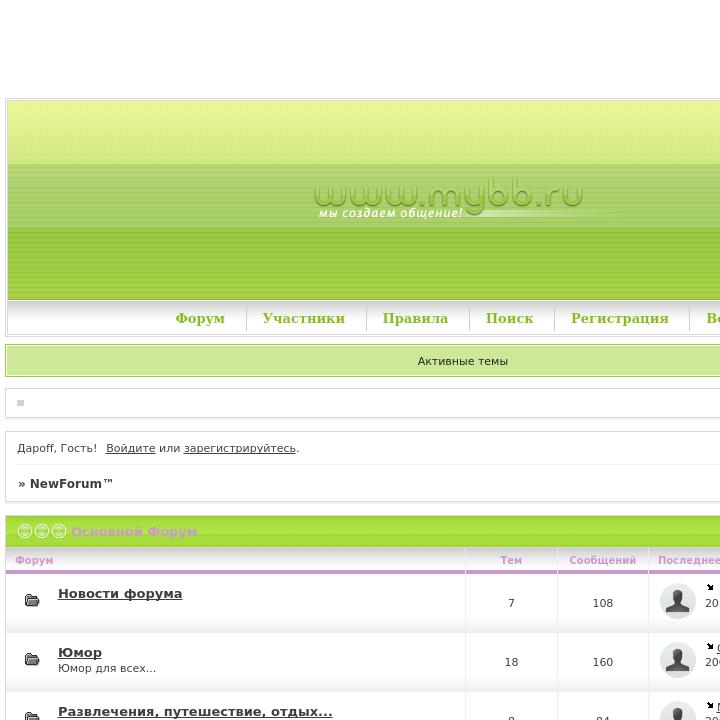Click the 18 topics count cell
The width and height of the screenshot is (720, 720).
[512, 662]
